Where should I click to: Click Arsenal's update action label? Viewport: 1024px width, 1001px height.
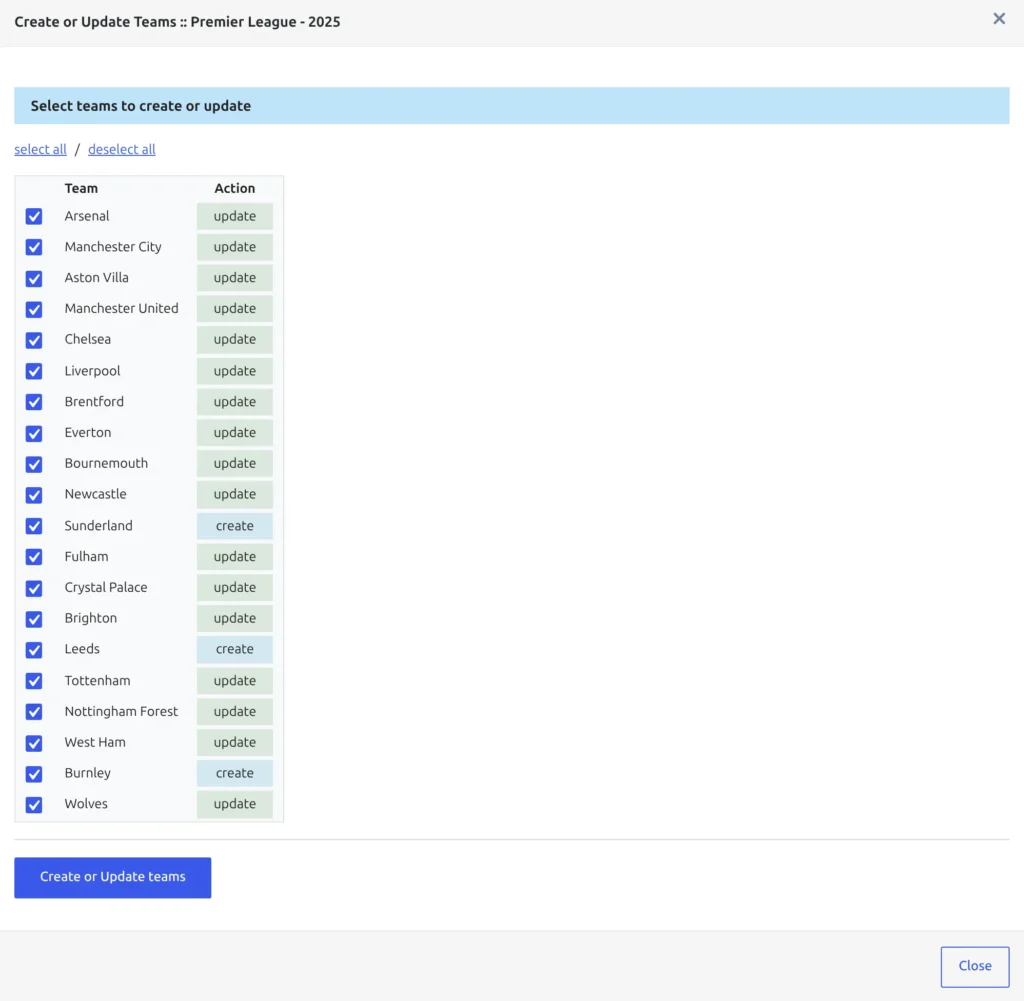234,216
